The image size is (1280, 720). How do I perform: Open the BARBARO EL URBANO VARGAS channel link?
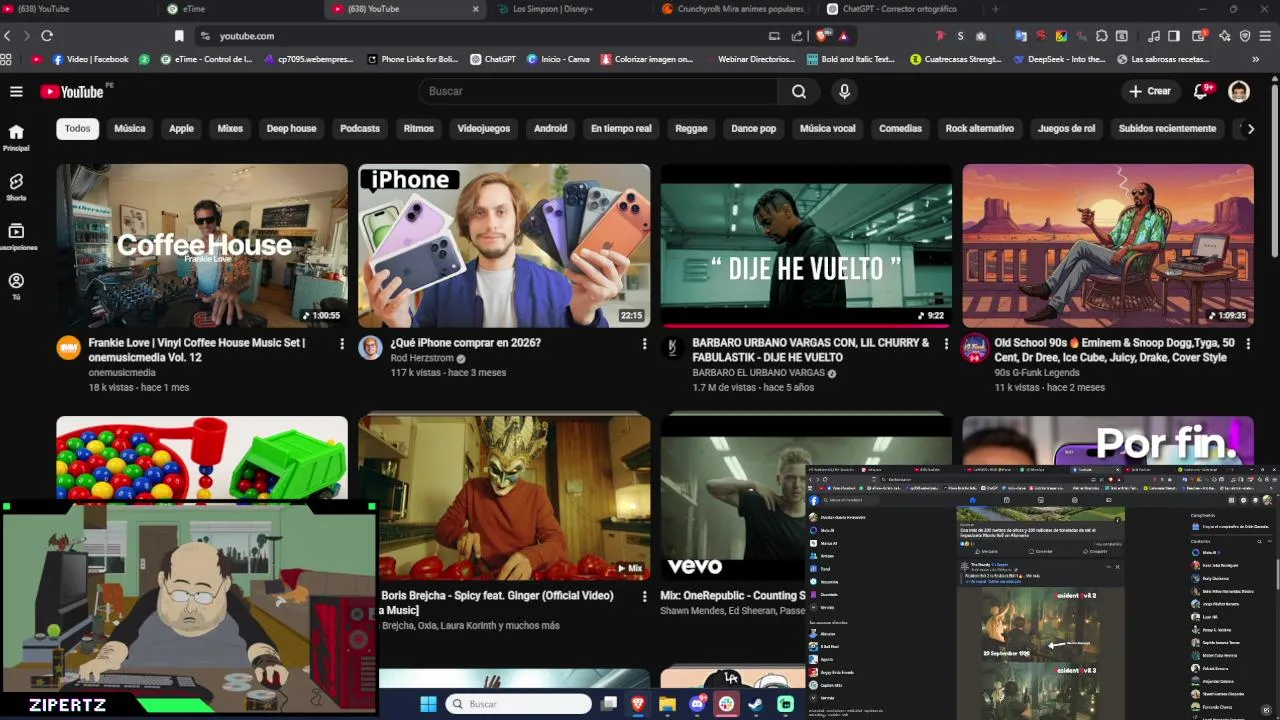pos(758,373)
